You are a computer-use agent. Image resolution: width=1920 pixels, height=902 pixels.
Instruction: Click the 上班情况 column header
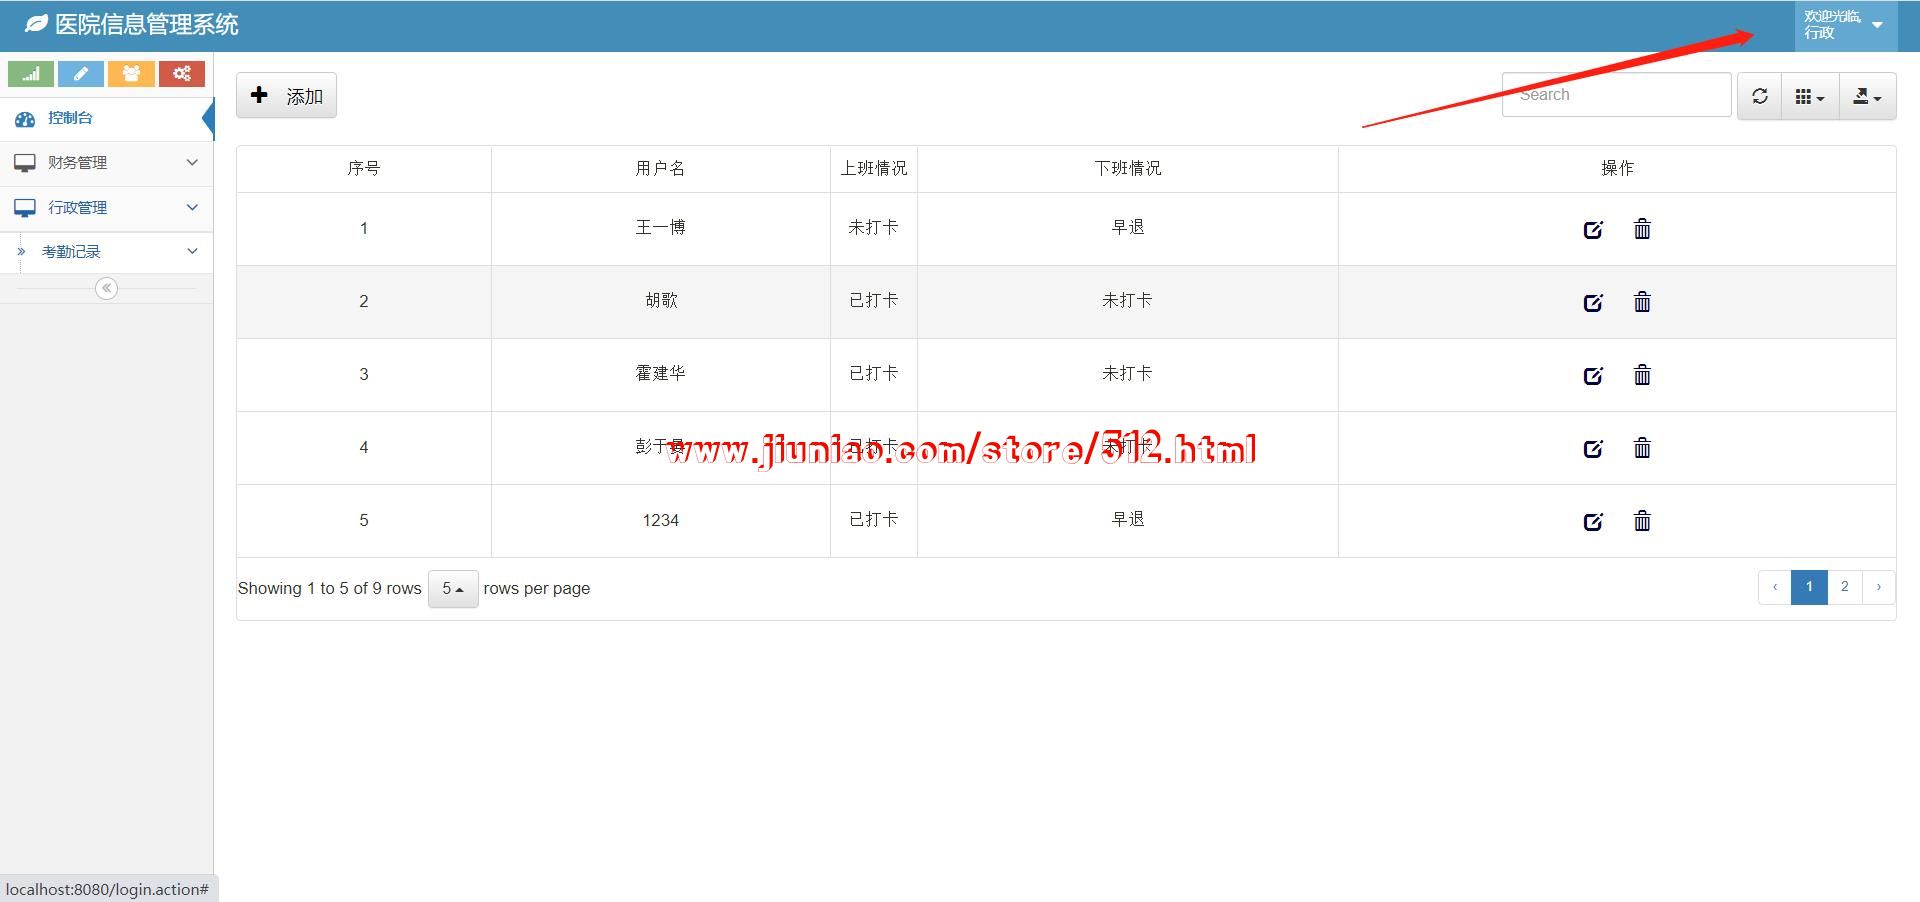[x=874, y=169]
